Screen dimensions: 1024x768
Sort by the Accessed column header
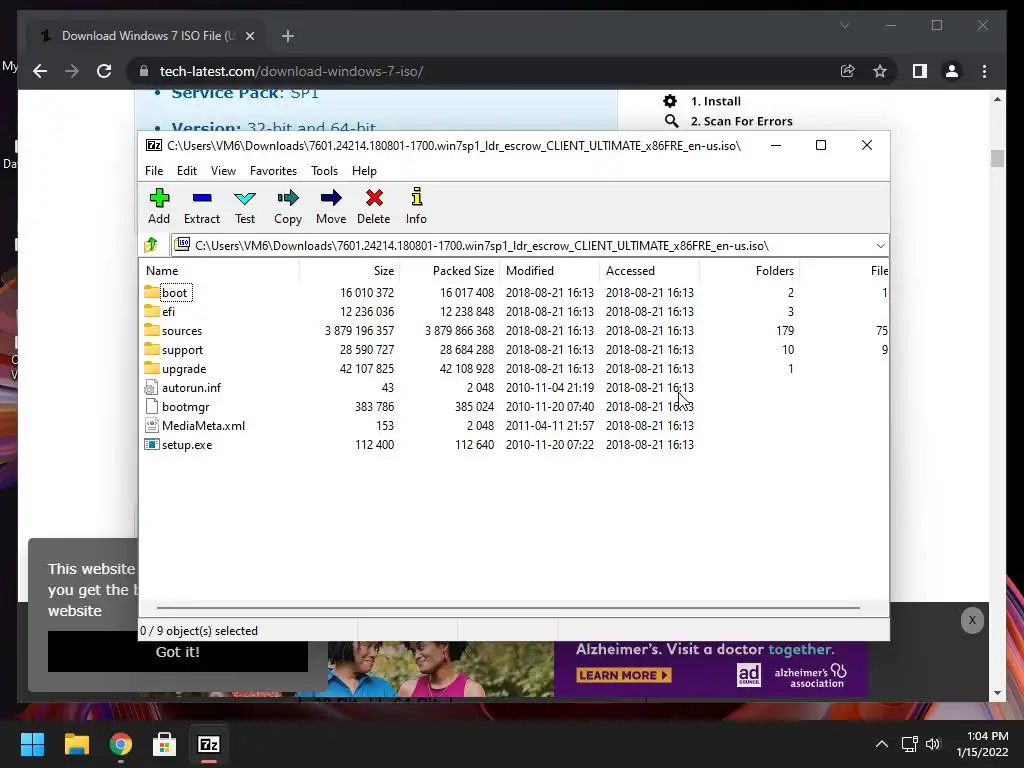pos(649,270)
